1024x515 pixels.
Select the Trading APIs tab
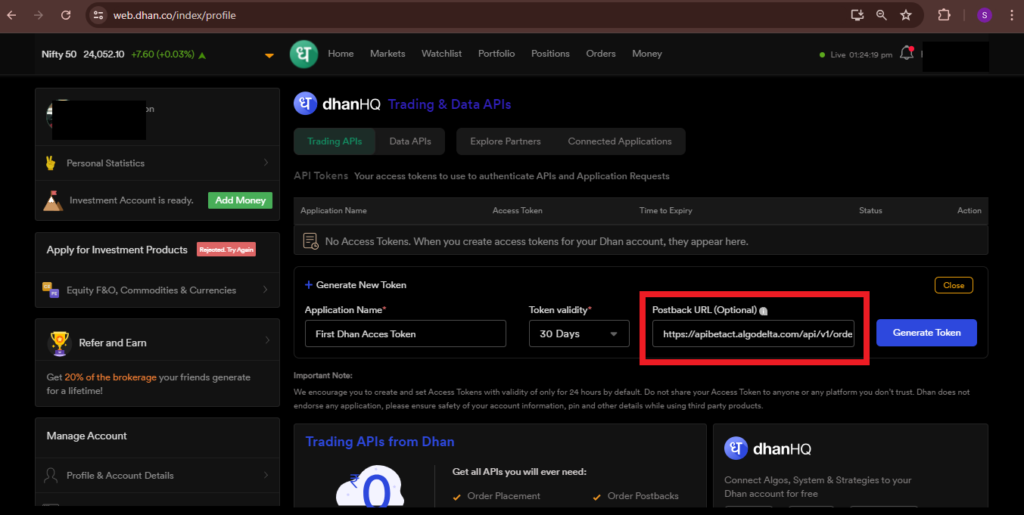point(334,142)
